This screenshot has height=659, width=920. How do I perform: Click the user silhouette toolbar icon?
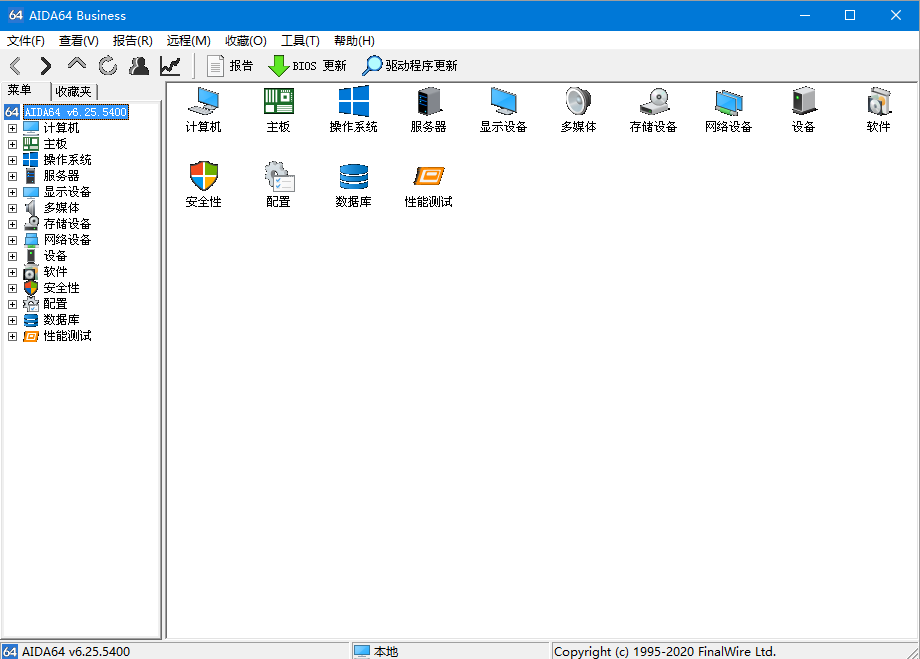point(139,66)
